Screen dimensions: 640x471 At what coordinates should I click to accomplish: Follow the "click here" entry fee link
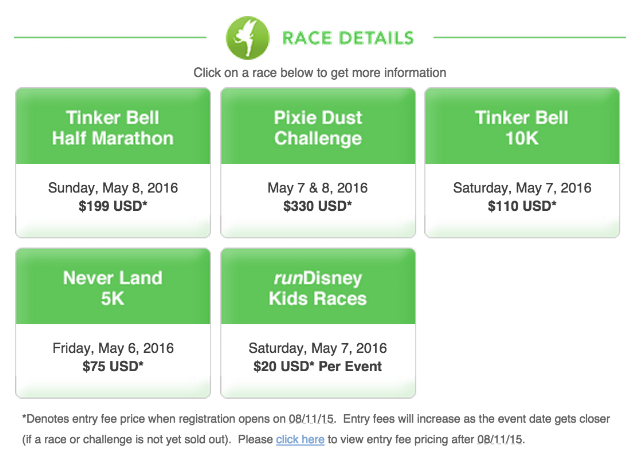point(300,439)
